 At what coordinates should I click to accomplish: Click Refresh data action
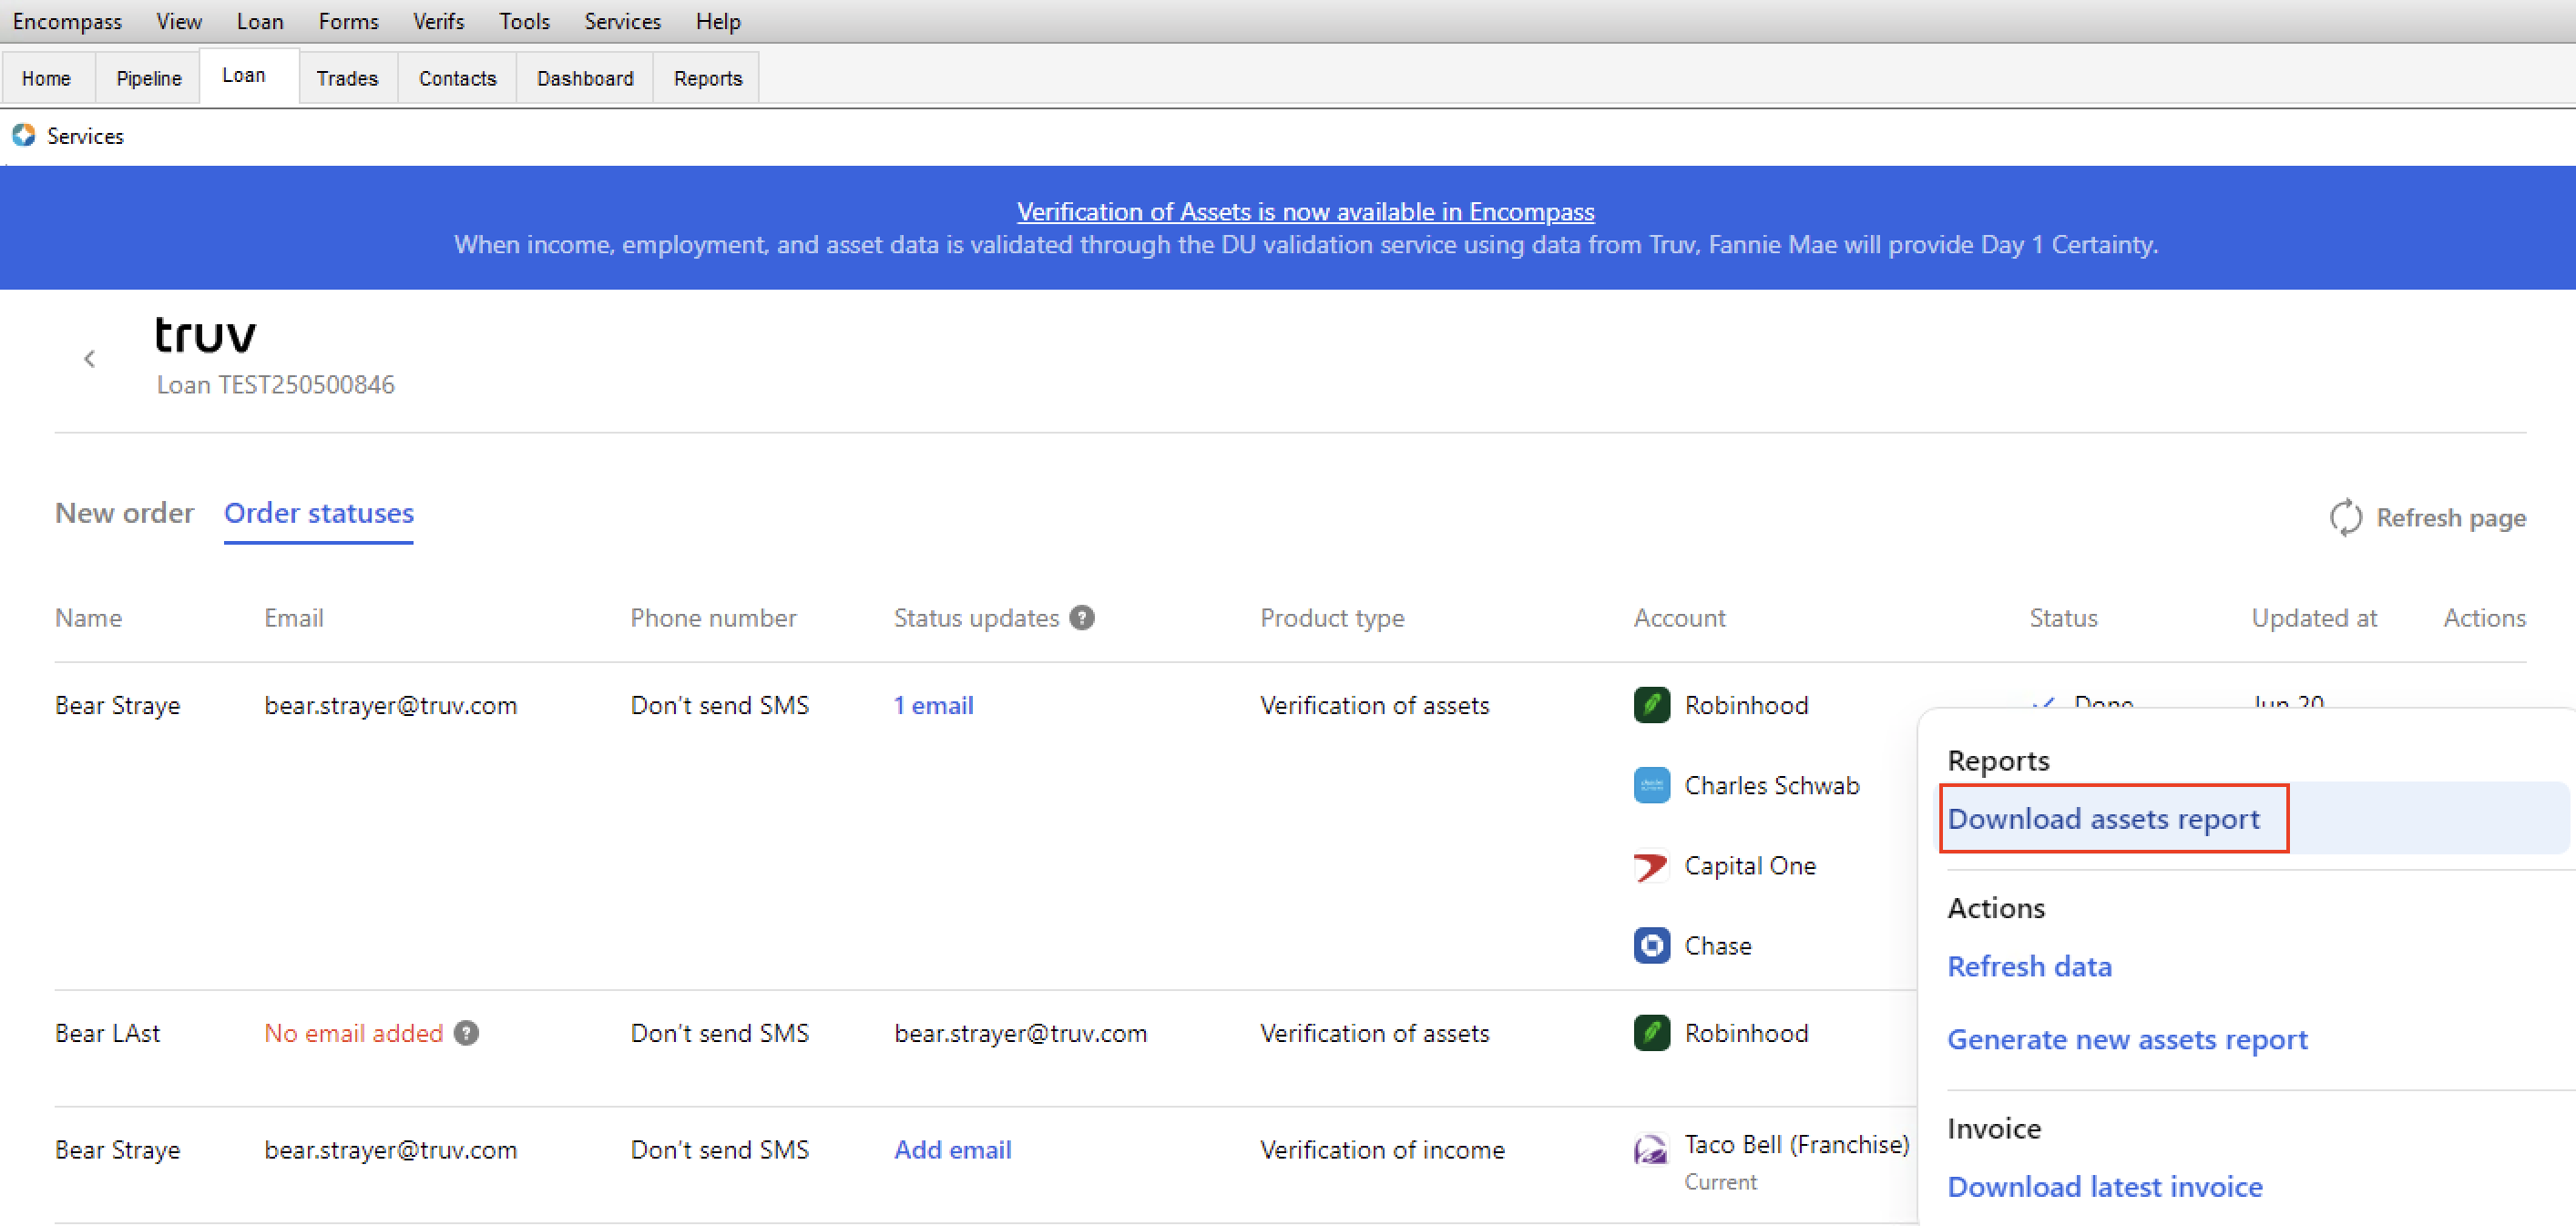pos(2030,966)
